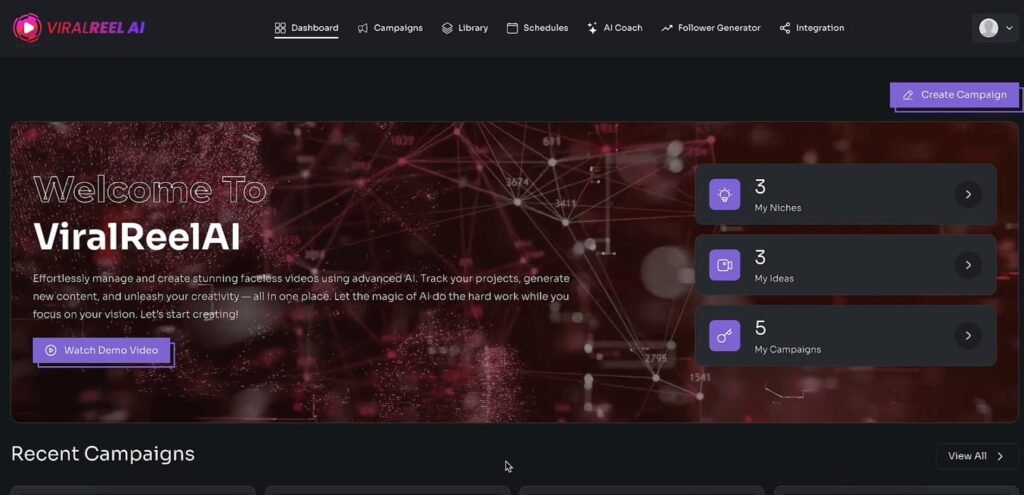Click the Recent Campaigns heading
Viewport: 1024px width, 495px height.
click(x=103, y=454)
